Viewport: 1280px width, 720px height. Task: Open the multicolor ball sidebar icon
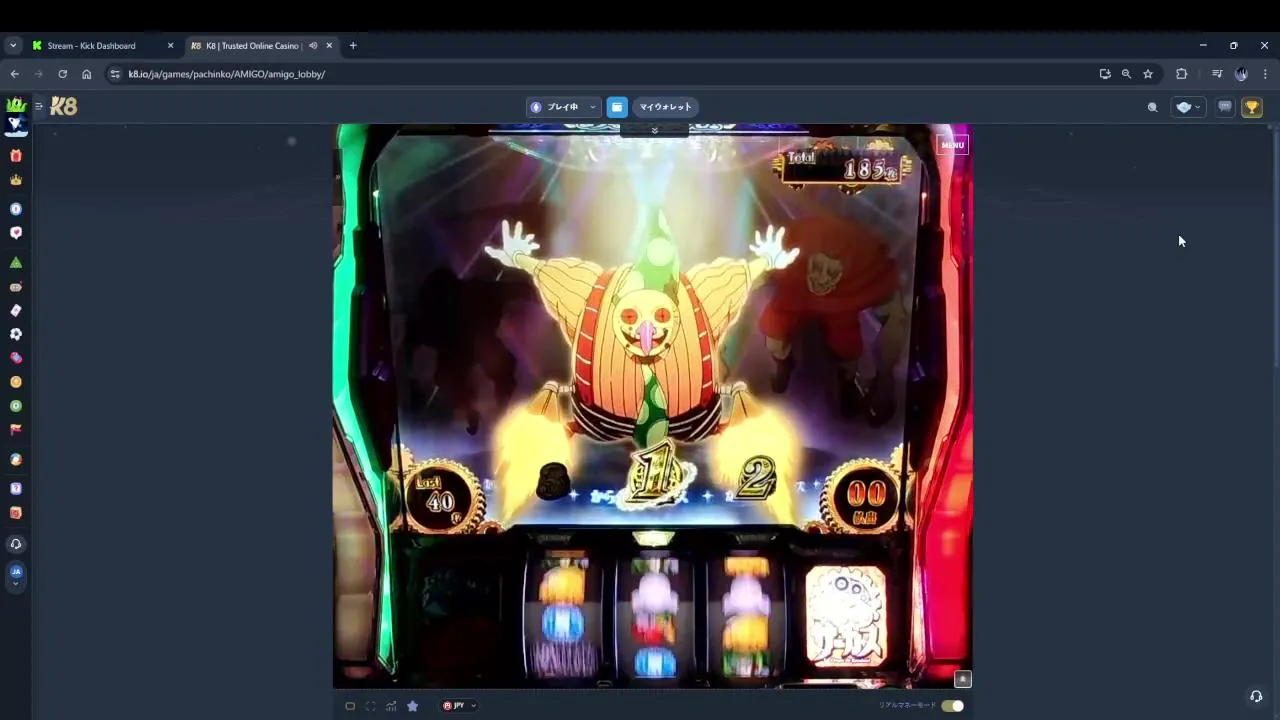click(x=15, y=460)
